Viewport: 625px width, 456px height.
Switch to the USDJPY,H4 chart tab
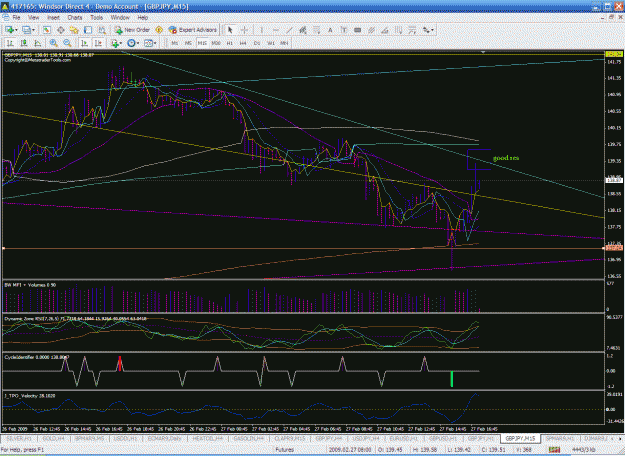pos(366,438)
